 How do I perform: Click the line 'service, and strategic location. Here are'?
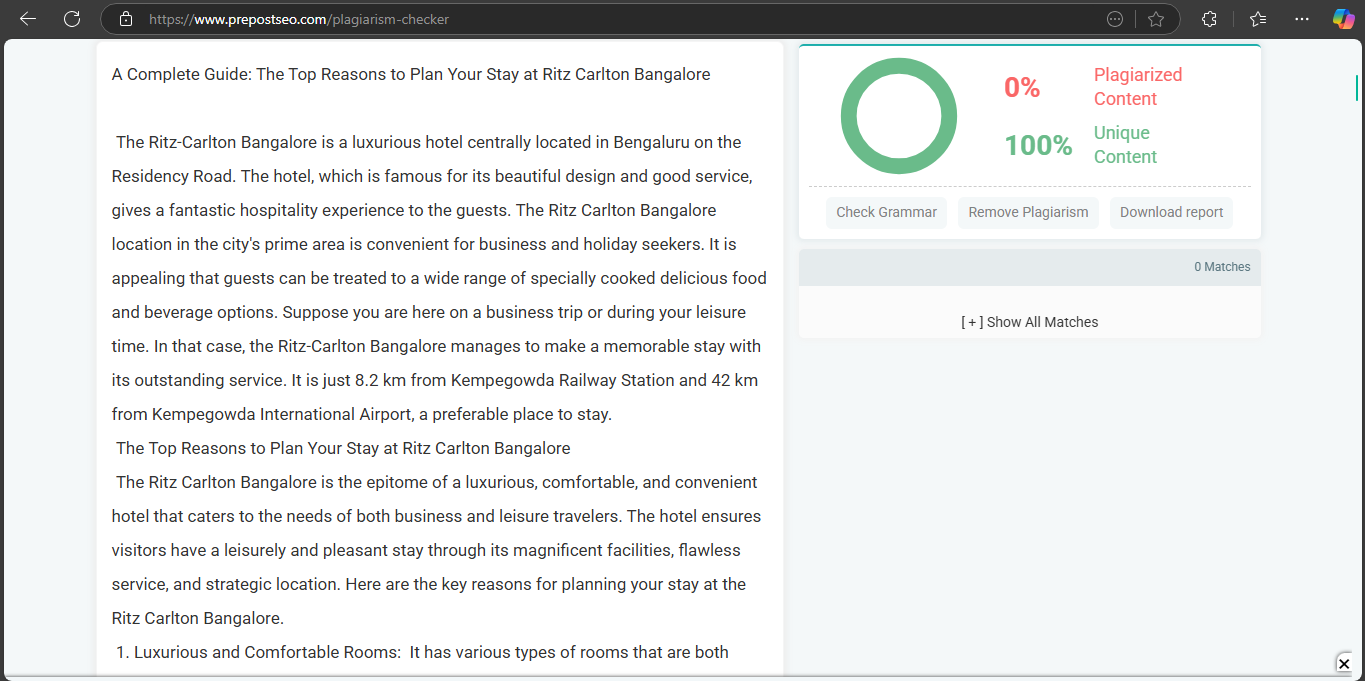(x=428, y=584)
